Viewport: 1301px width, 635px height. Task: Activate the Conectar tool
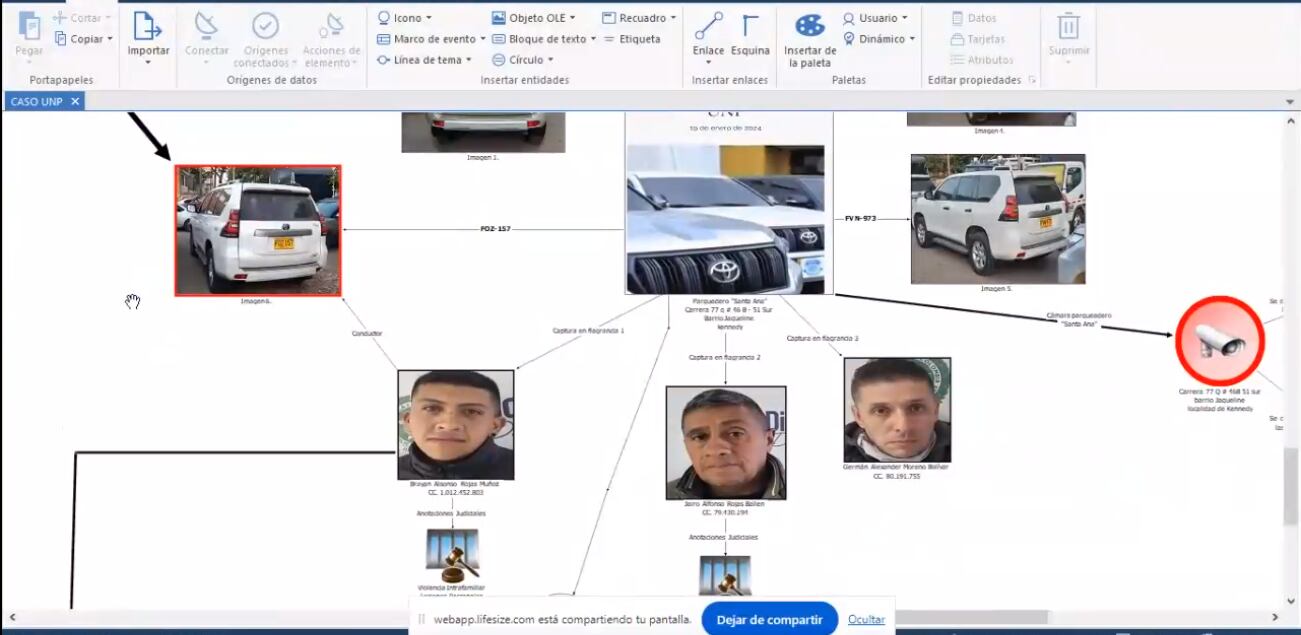(206, 30)
